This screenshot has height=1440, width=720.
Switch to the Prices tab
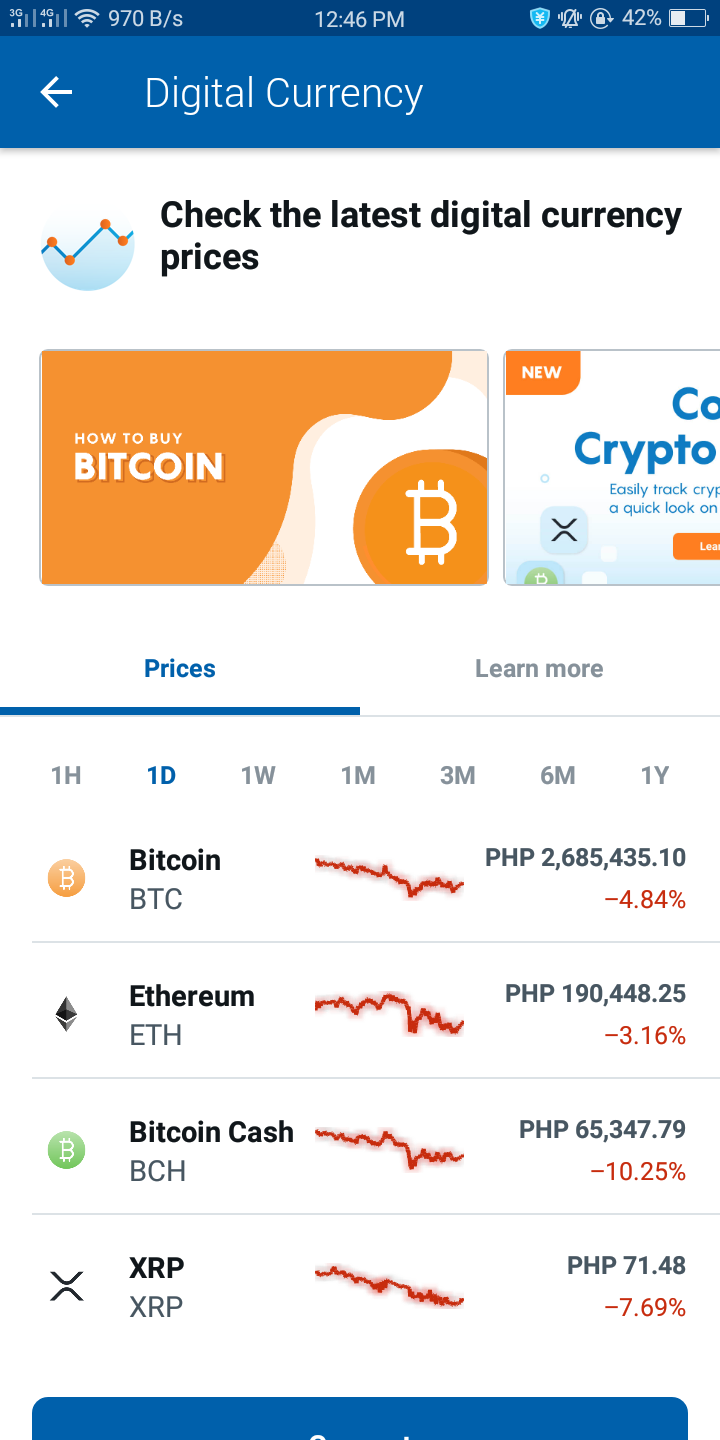click(x=180, y=669)
